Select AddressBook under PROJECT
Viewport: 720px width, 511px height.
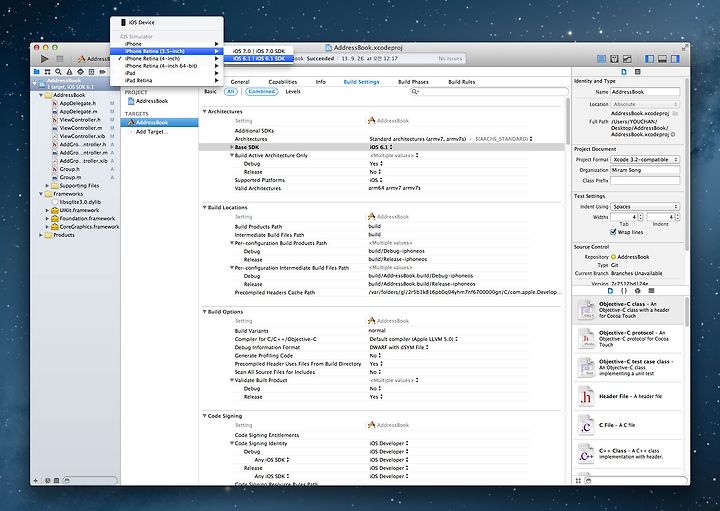tap(152, 101)
